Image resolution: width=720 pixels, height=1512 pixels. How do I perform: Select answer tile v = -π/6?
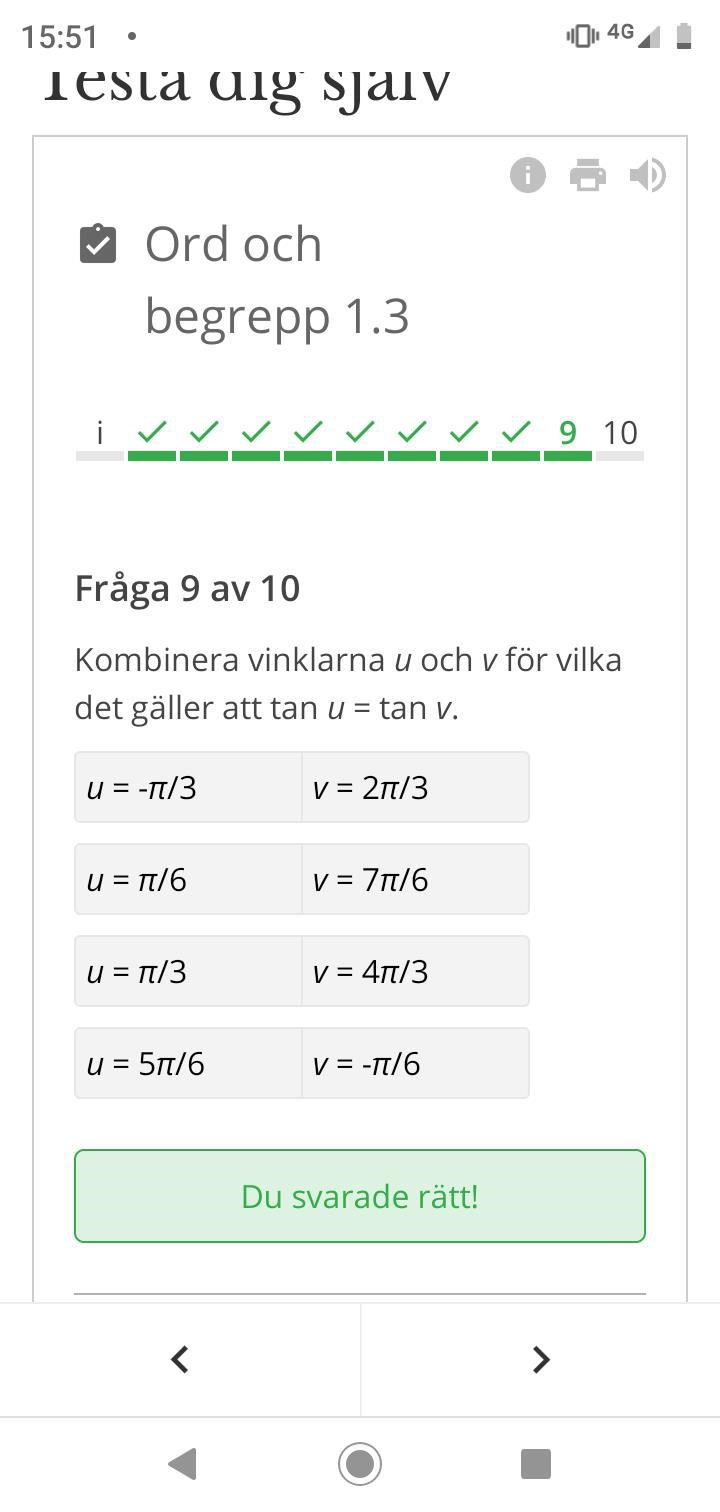(x=415, y=1064)
